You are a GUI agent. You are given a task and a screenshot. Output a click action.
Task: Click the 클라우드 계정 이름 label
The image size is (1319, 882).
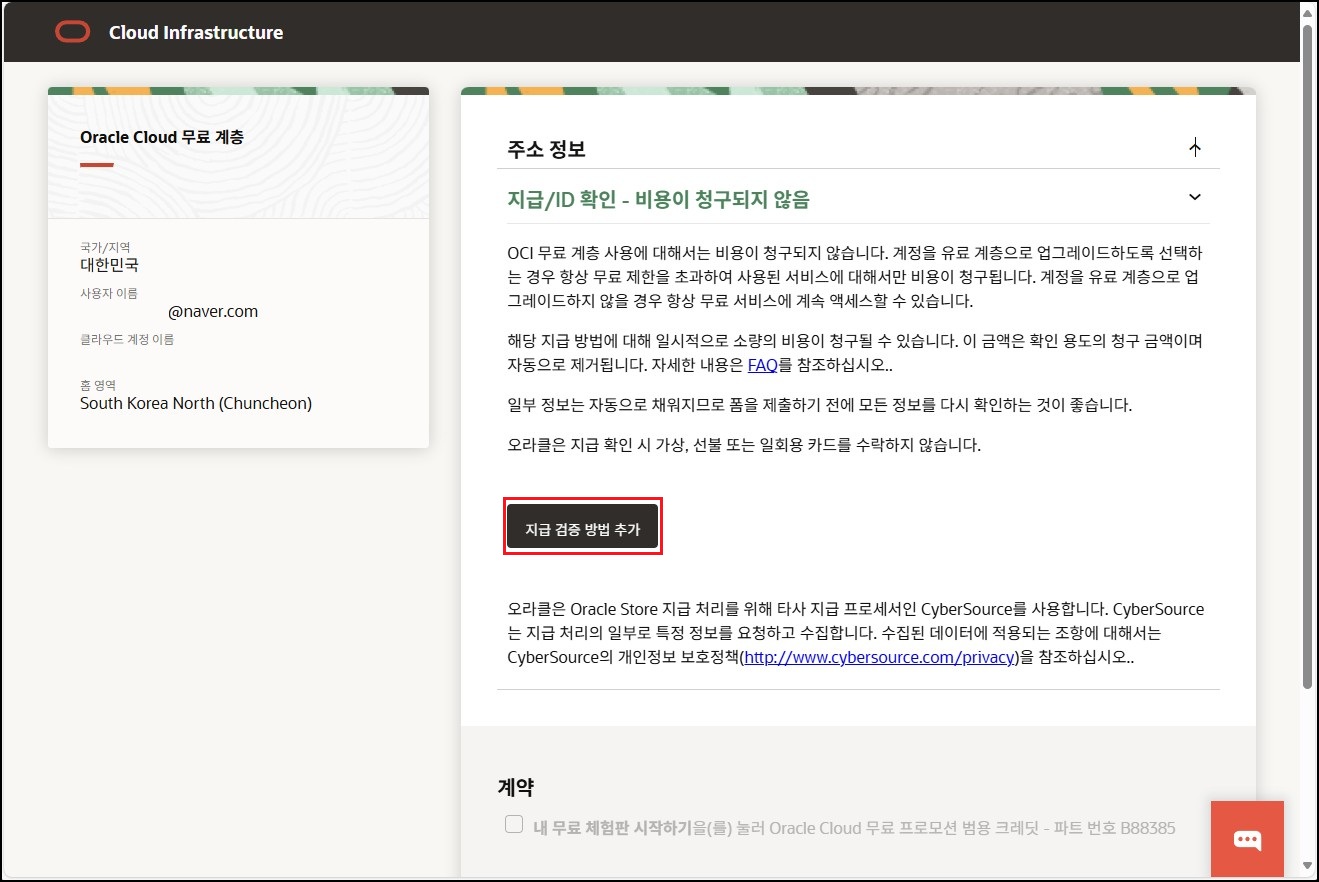point(127,340)
